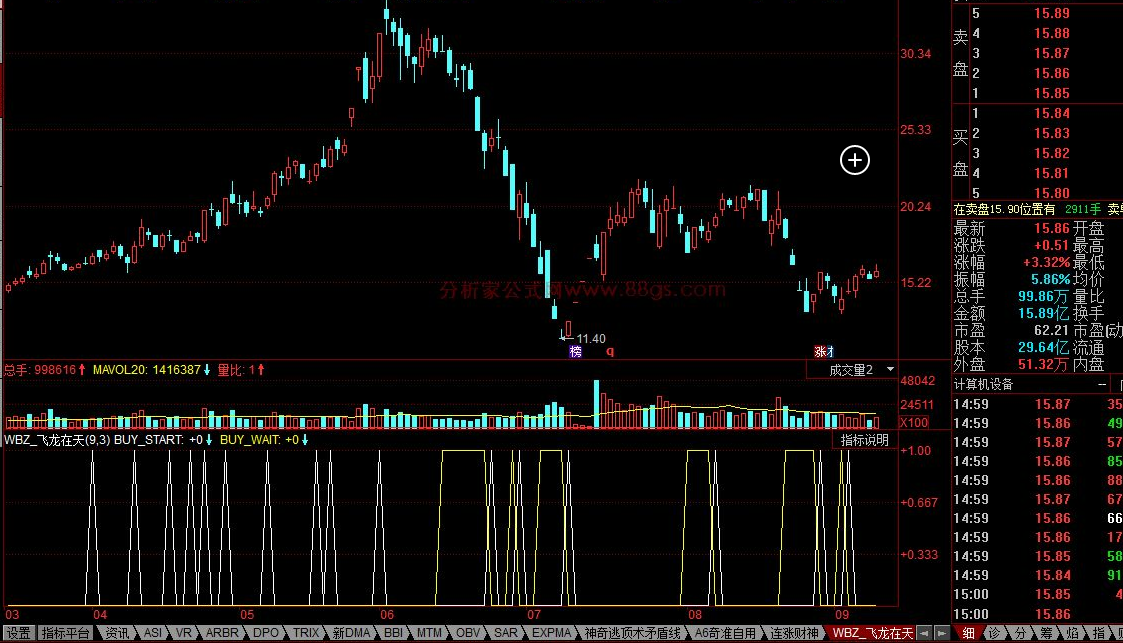Select the TRIX indicator tab

[x=306, y=633]
